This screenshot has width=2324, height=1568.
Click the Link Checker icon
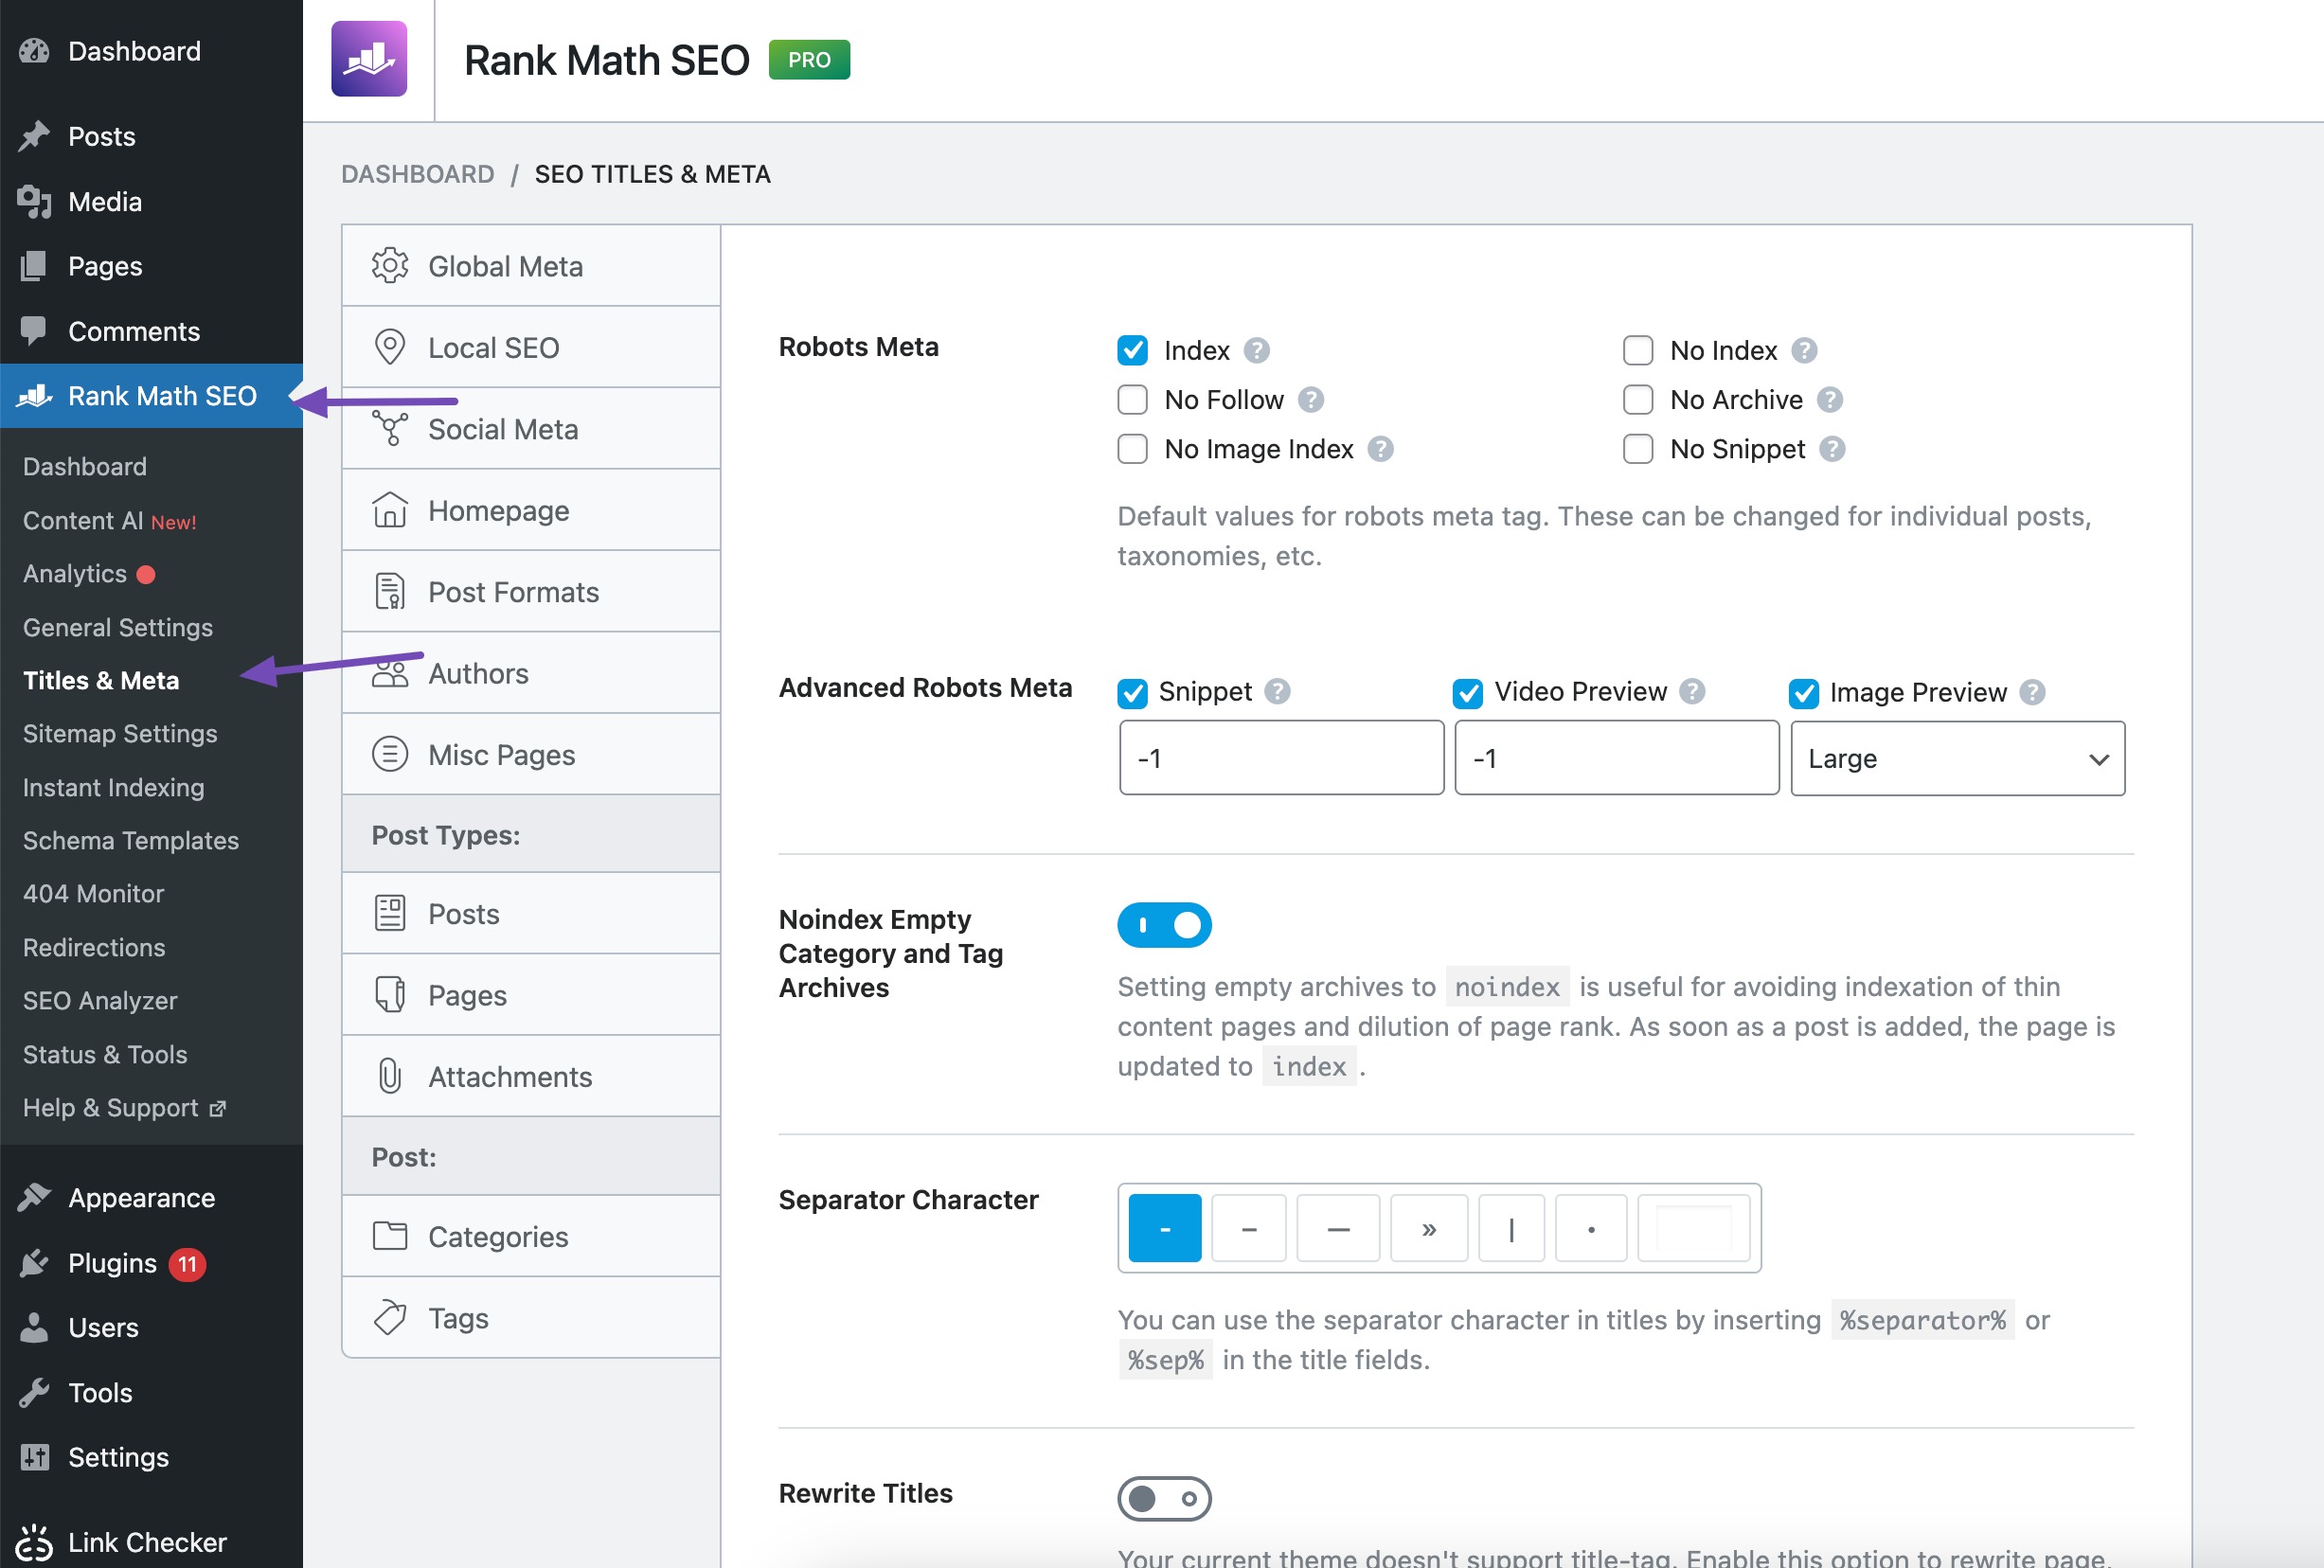[34, 1542]
